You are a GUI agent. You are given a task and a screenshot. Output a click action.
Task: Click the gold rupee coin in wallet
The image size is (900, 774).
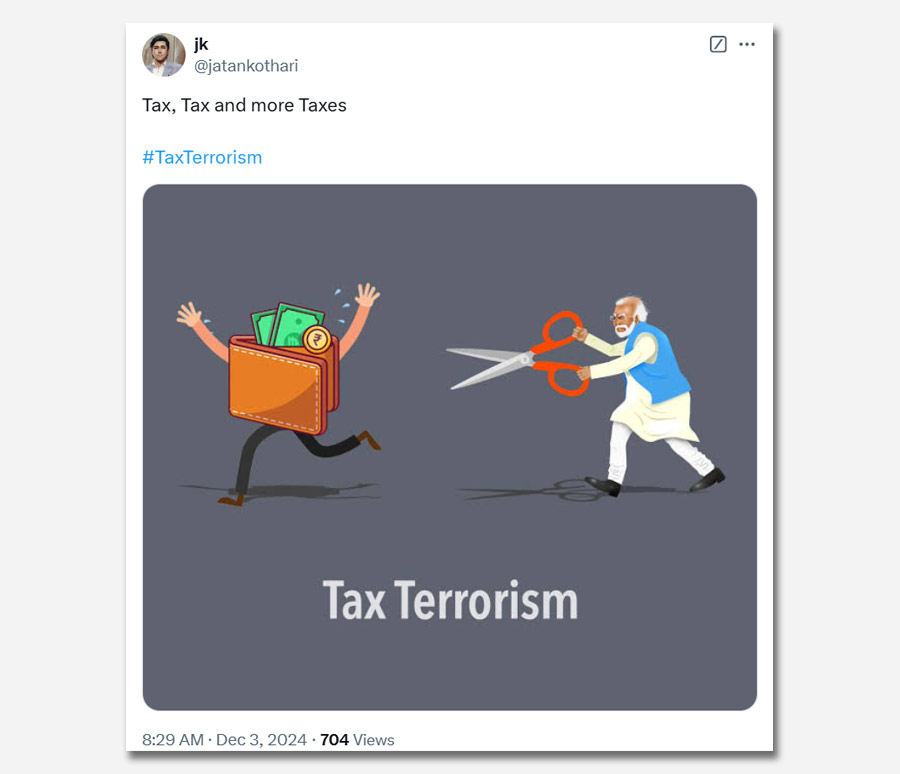316,339
